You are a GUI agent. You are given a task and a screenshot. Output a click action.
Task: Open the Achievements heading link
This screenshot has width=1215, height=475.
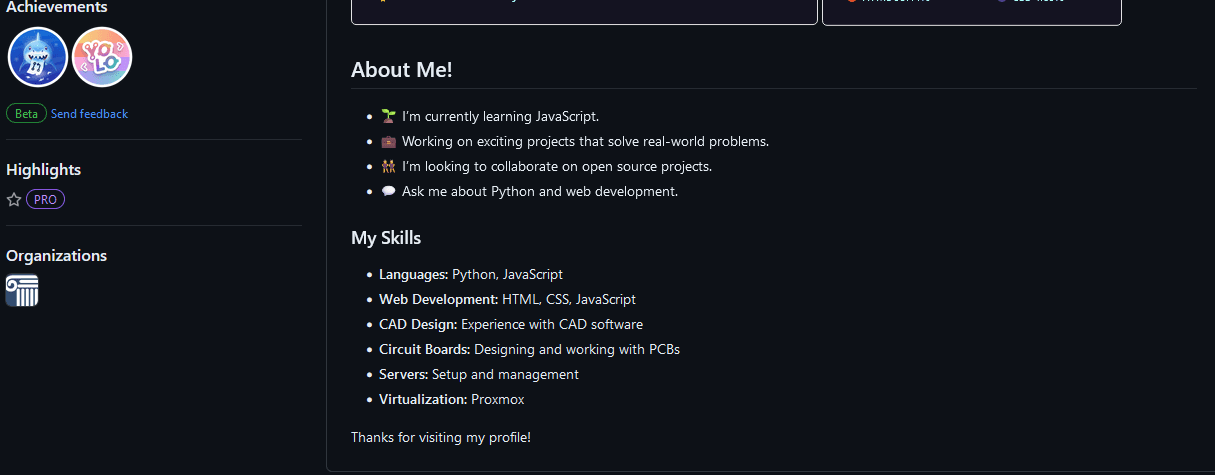point(57,7)
